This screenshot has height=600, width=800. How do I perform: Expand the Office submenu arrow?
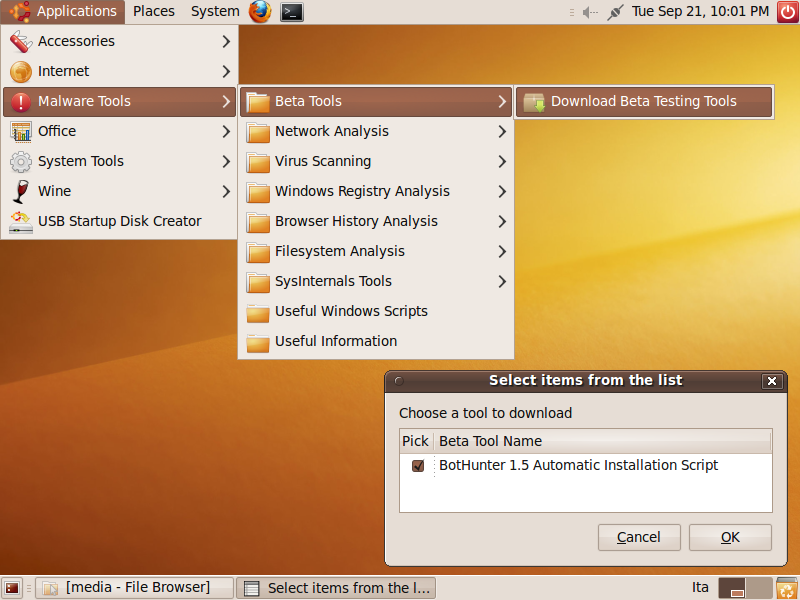pos(226,132)
